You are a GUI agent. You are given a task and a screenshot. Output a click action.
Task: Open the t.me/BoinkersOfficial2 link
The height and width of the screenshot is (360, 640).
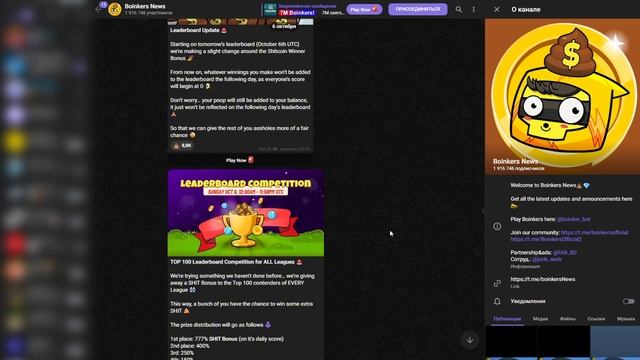pos(546,239)
